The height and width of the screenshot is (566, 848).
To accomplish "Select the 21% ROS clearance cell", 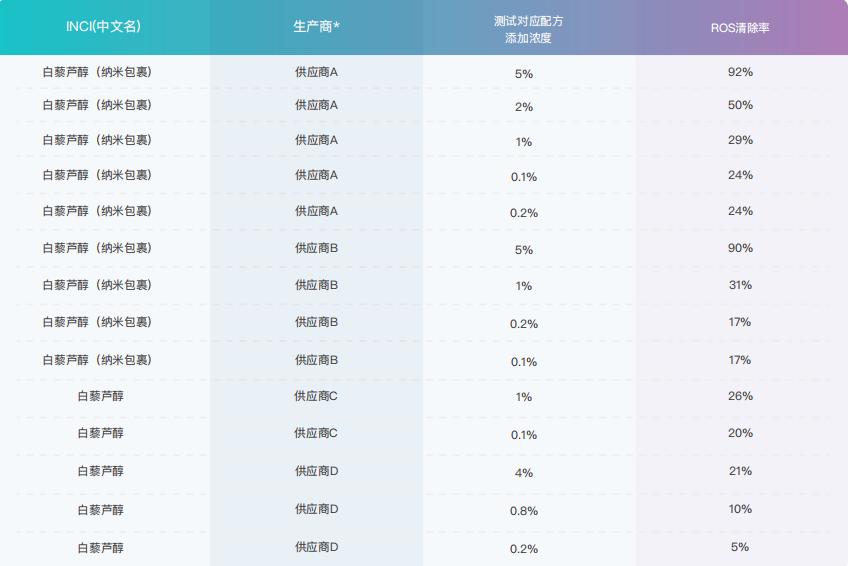I will (740, 471).
